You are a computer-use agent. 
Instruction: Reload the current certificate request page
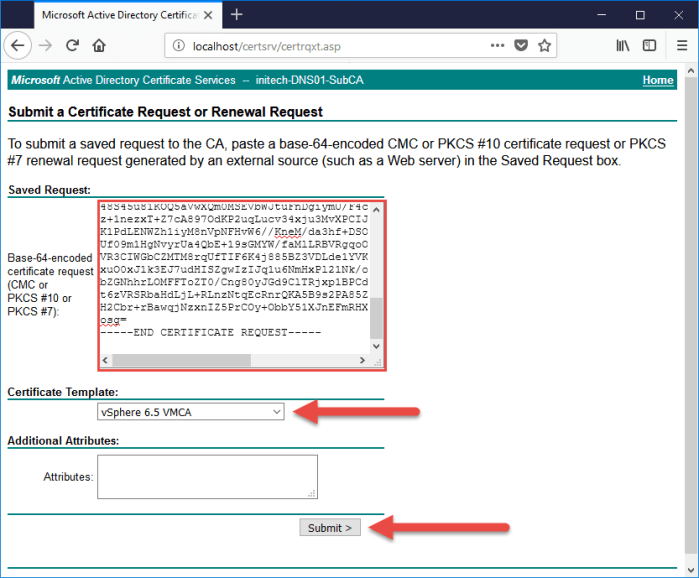pos(72,45)
